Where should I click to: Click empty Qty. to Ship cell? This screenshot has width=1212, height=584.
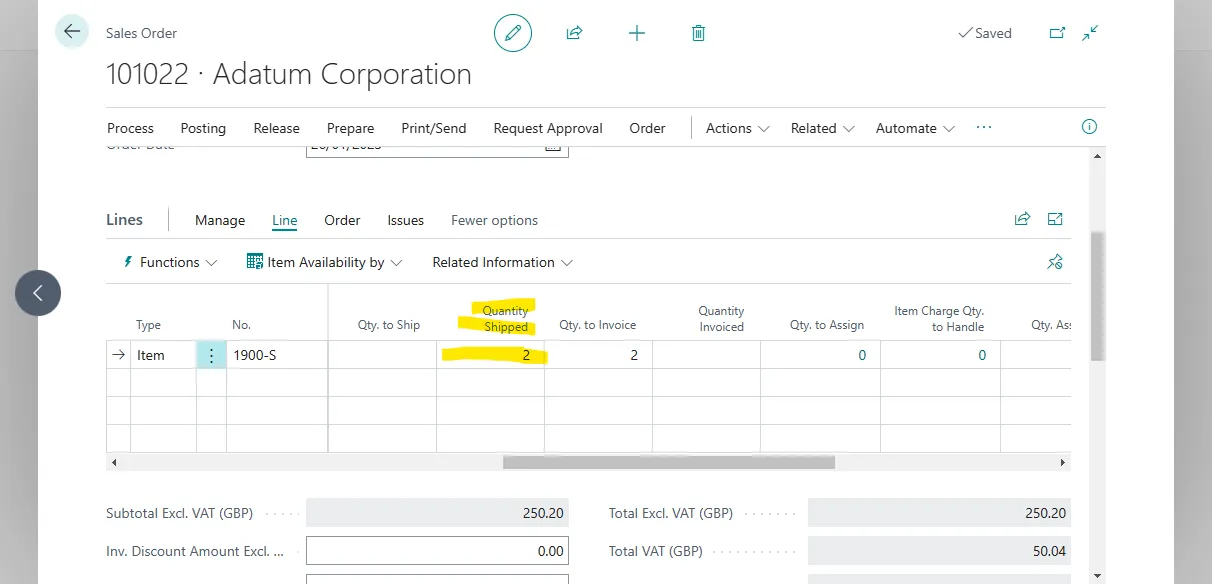(382, 355)
